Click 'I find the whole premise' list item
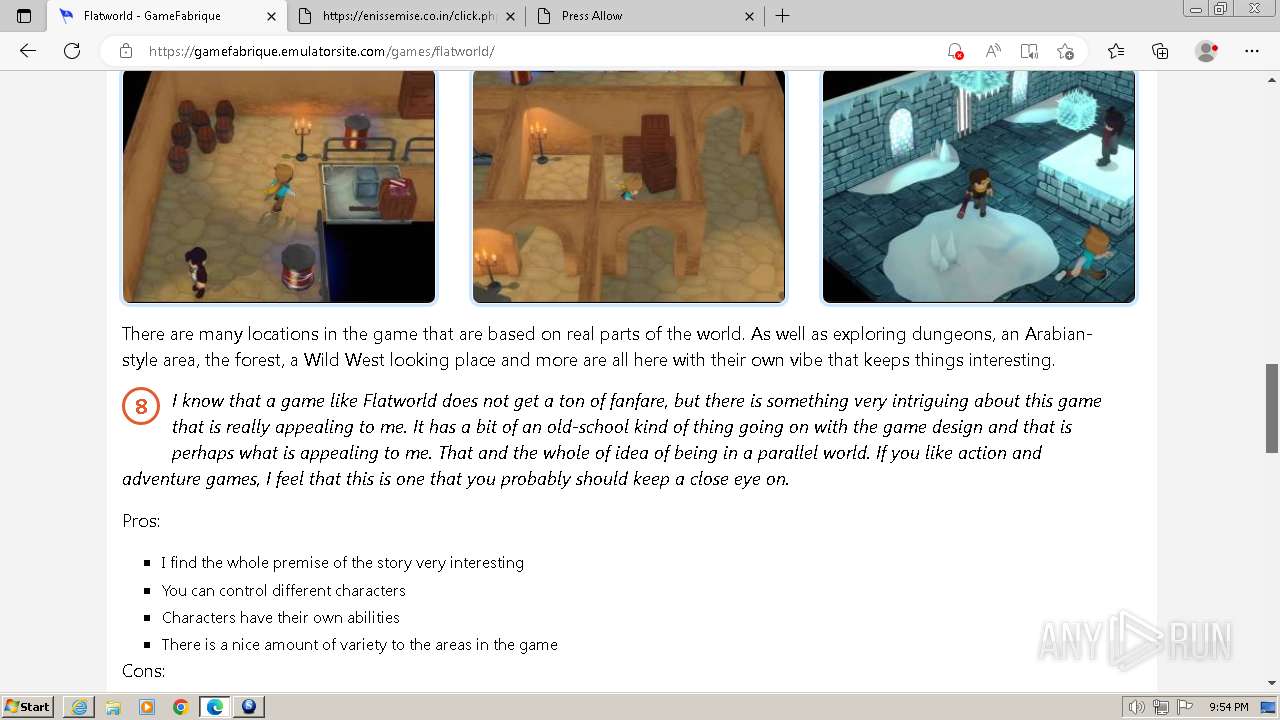Image resolution: width=1280 pixels, height=720 pixels. tap(342, 563)
